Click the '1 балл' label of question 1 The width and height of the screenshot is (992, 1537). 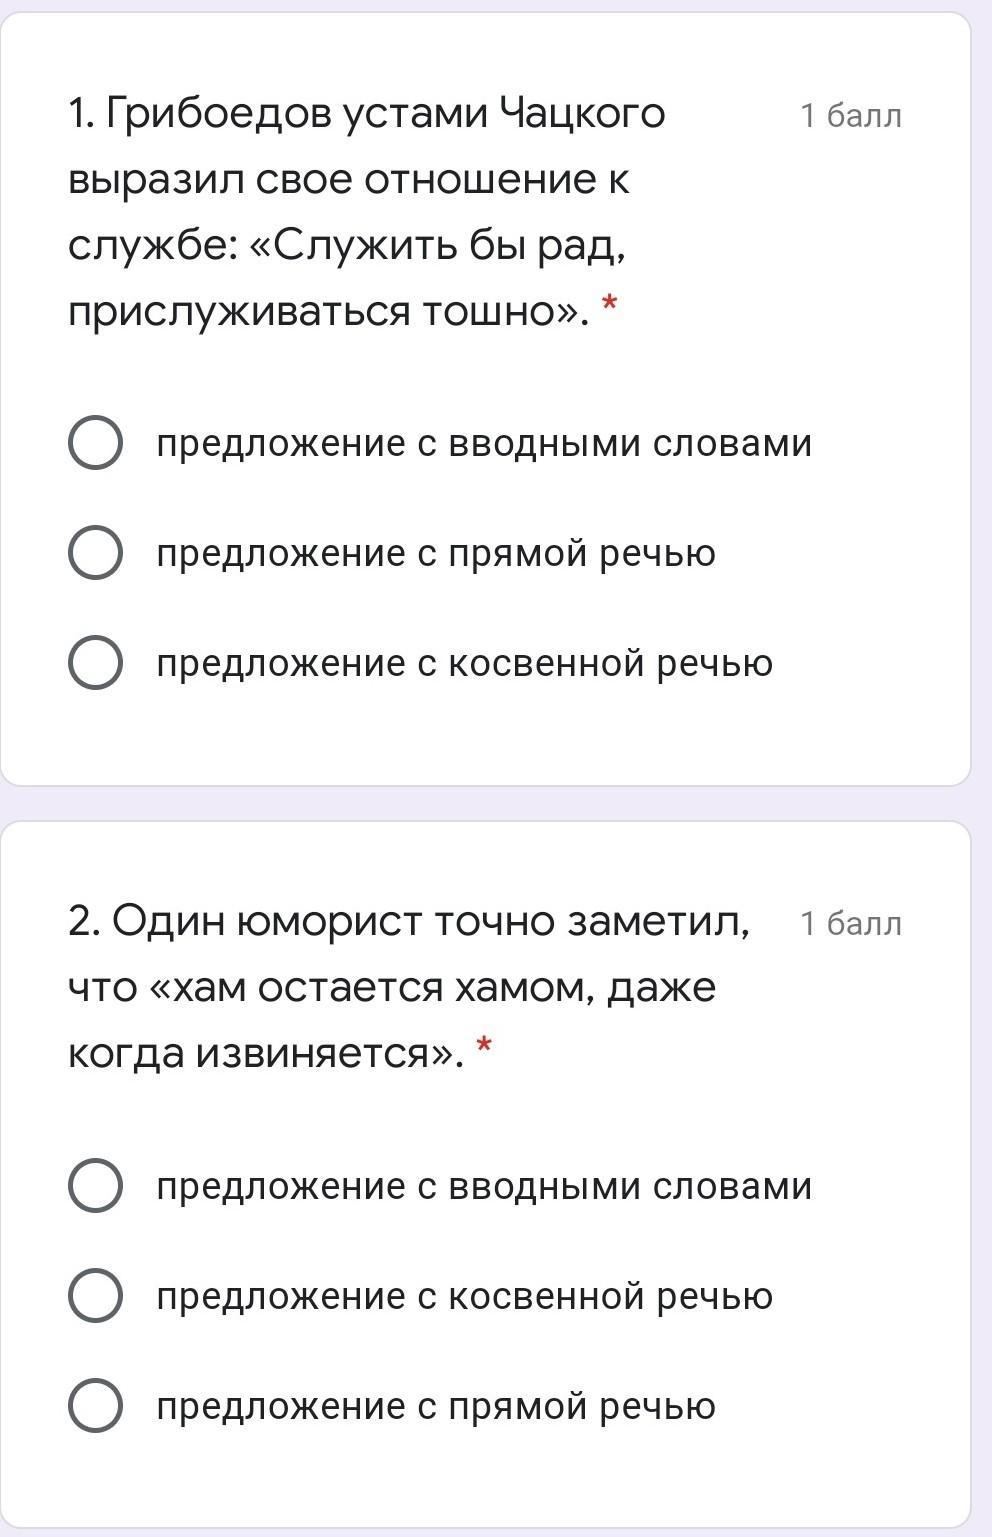tap(850, 116)
